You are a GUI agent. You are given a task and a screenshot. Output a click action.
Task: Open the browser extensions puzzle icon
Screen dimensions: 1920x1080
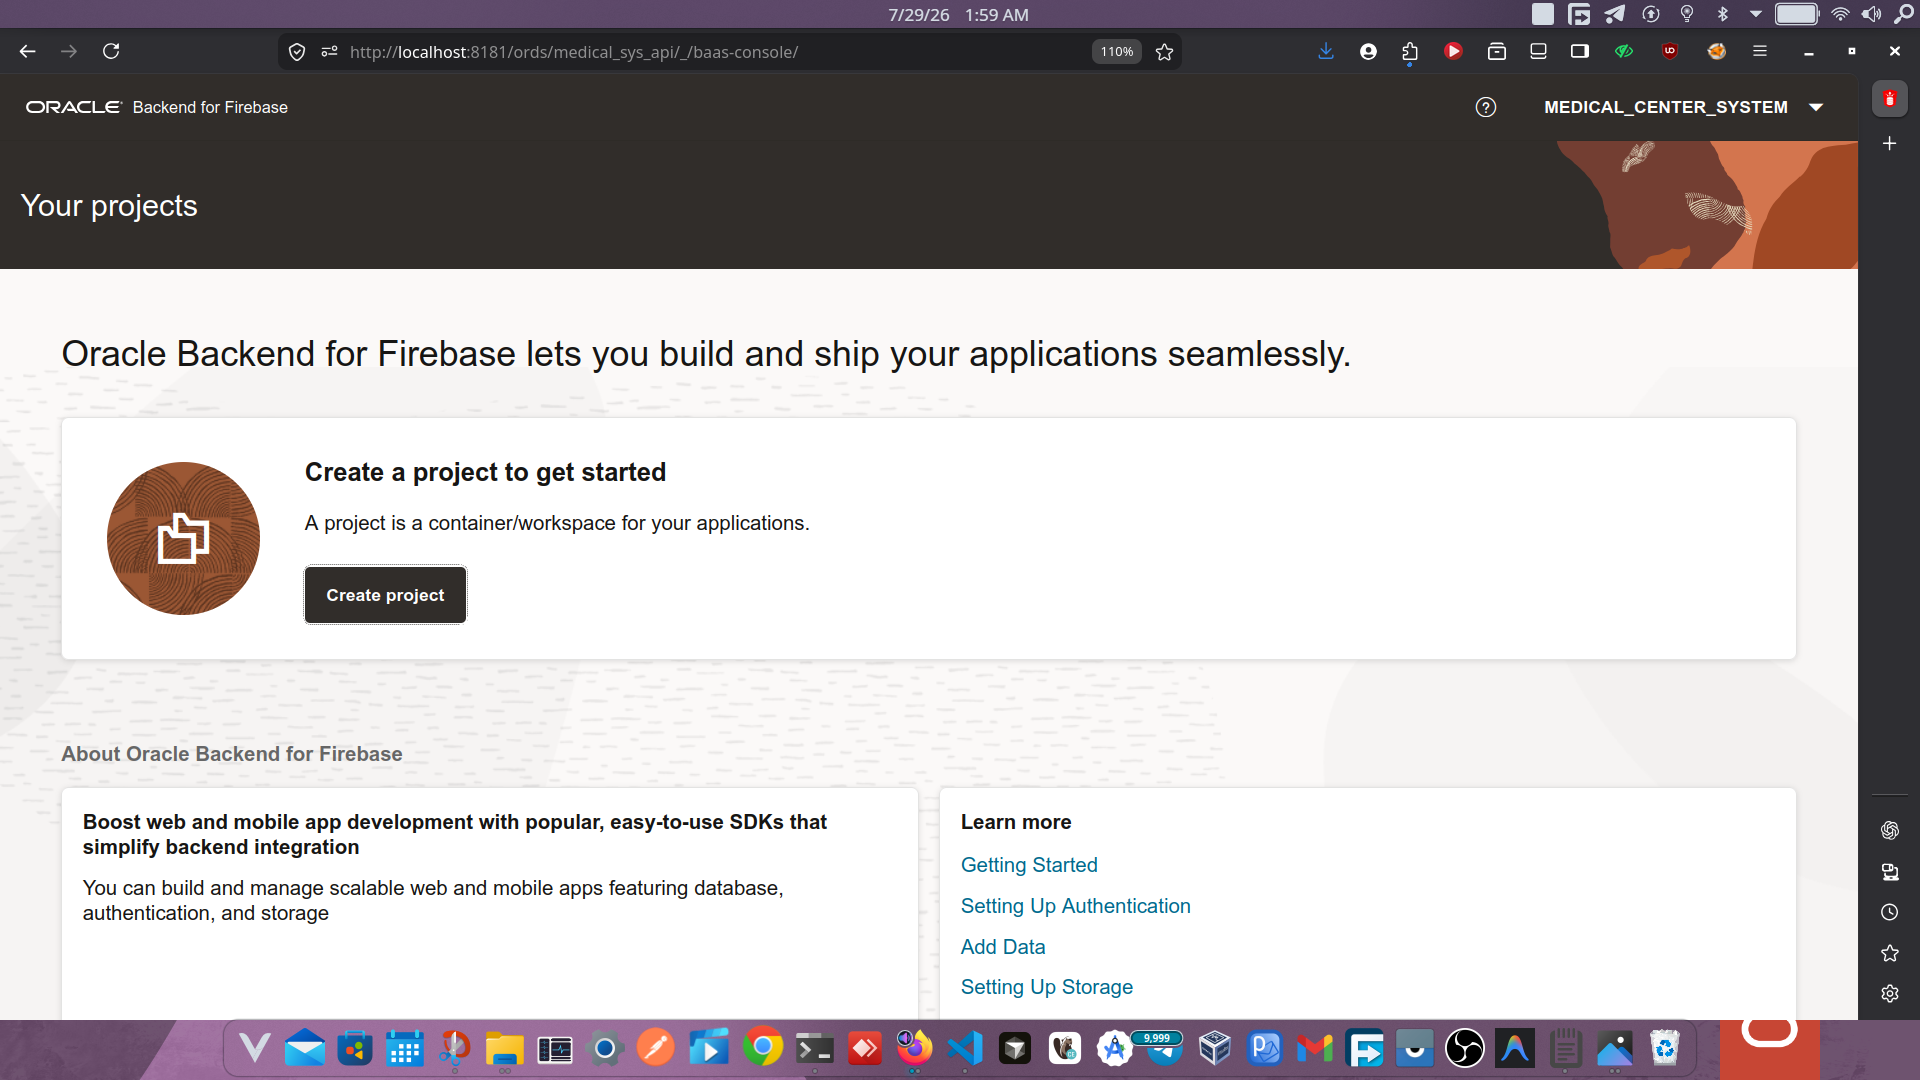click(x=1410, y=51)
